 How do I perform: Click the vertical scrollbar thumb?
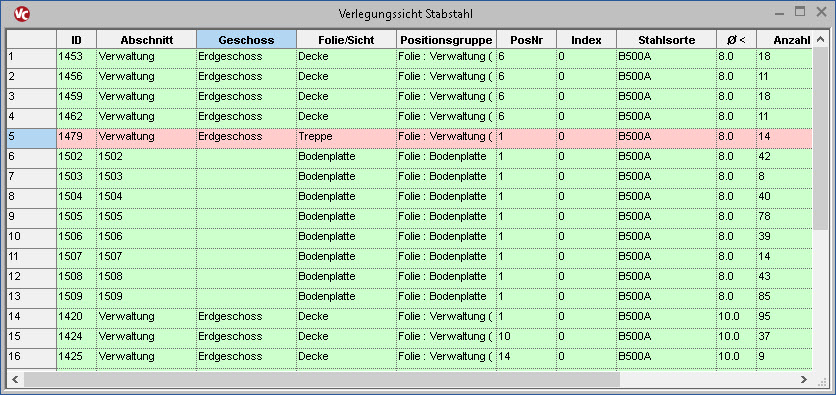tap(821, 139)
